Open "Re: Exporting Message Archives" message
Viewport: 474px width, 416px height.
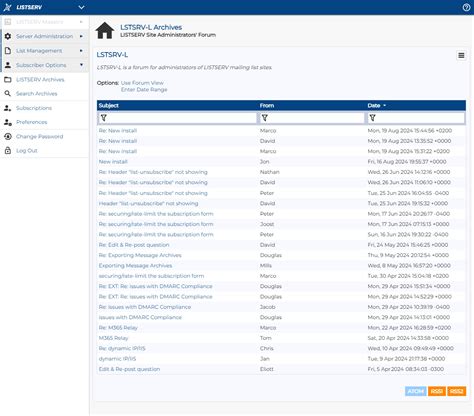coord(140,255)
